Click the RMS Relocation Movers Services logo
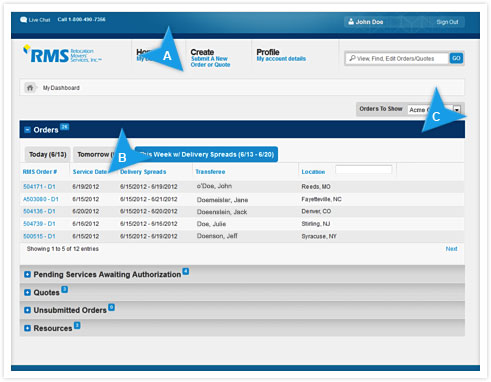Image resolution: width=491 pixels, height=382 pixels. point(62,55)
